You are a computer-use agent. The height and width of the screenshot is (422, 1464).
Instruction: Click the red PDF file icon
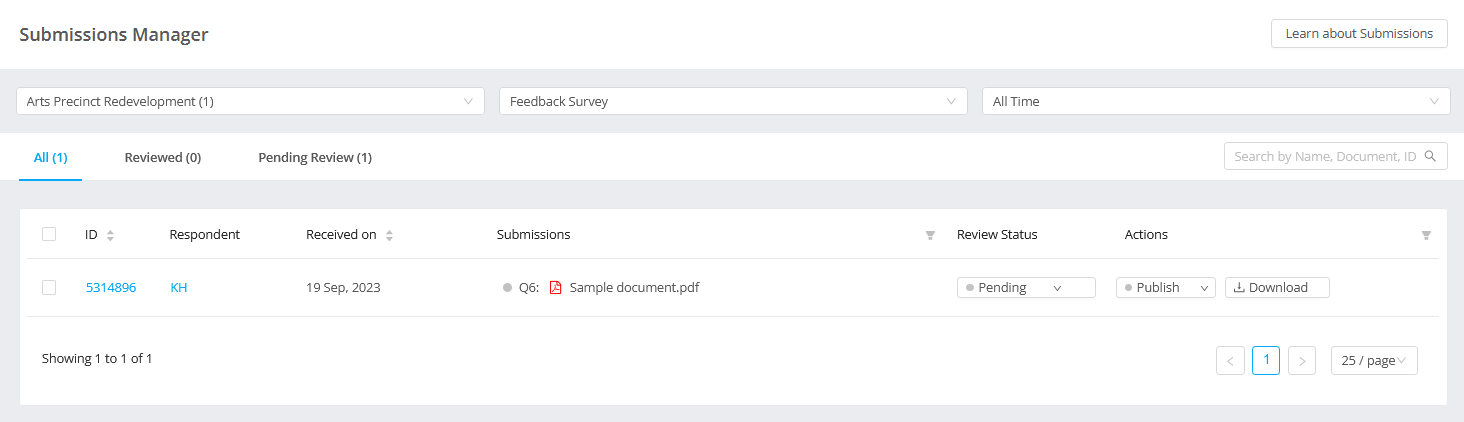click(556, 287)
